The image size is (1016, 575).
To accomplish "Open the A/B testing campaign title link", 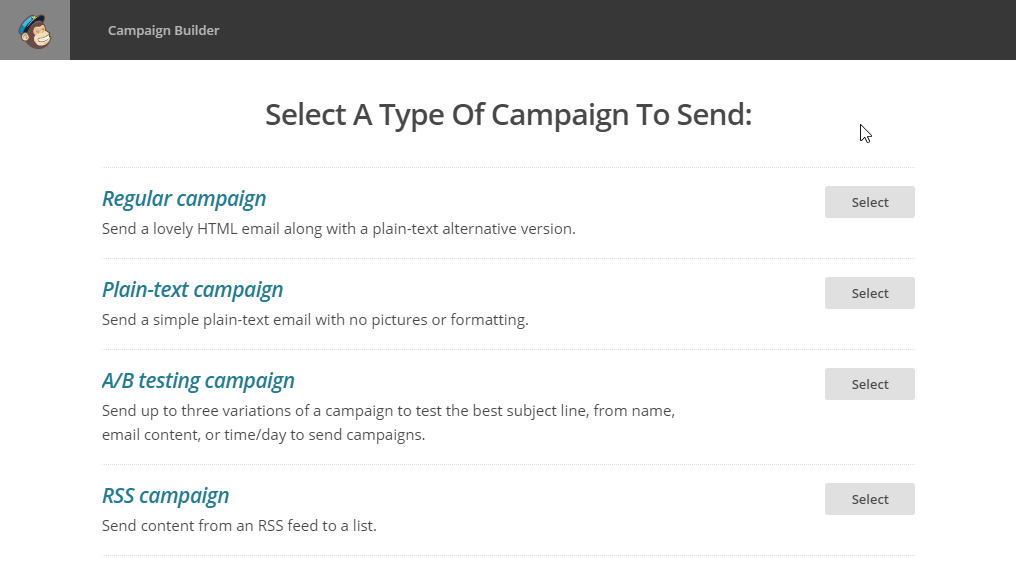I will click(x=198, y=381).
